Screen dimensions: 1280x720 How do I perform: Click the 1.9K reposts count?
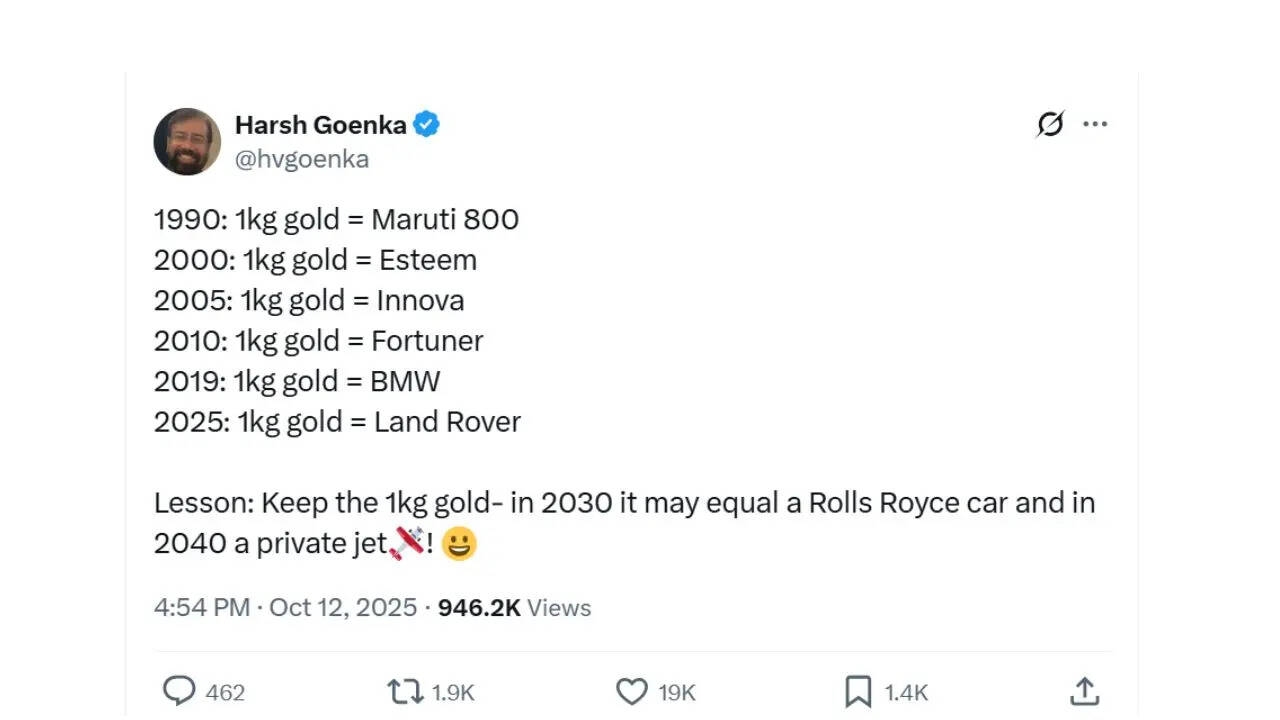coord(453,692)
